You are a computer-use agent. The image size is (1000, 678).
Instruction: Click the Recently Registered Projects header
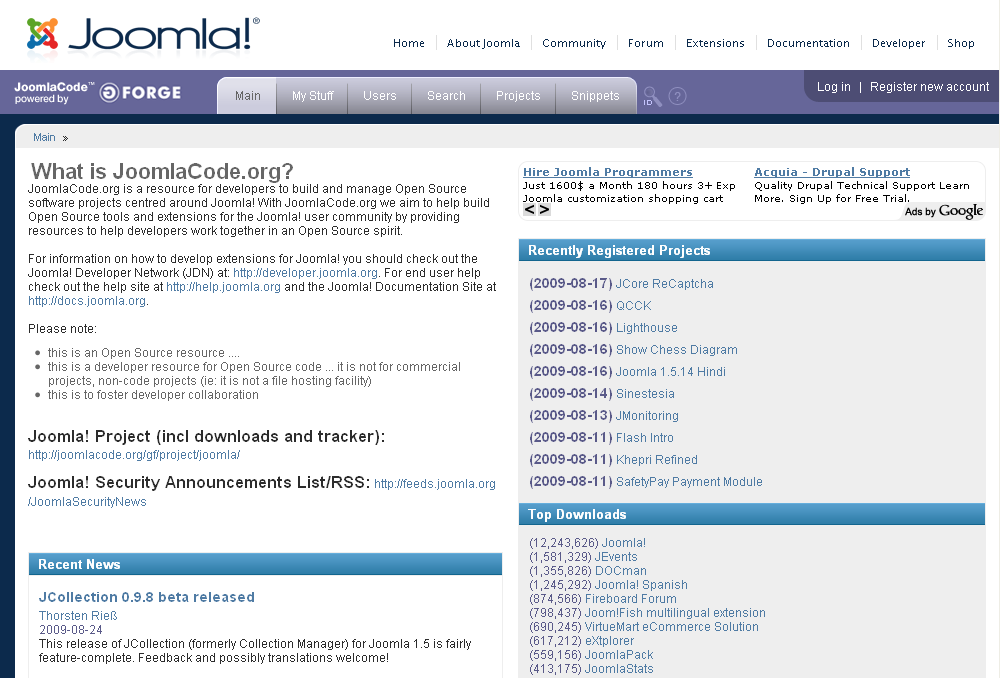click(752, 250)
